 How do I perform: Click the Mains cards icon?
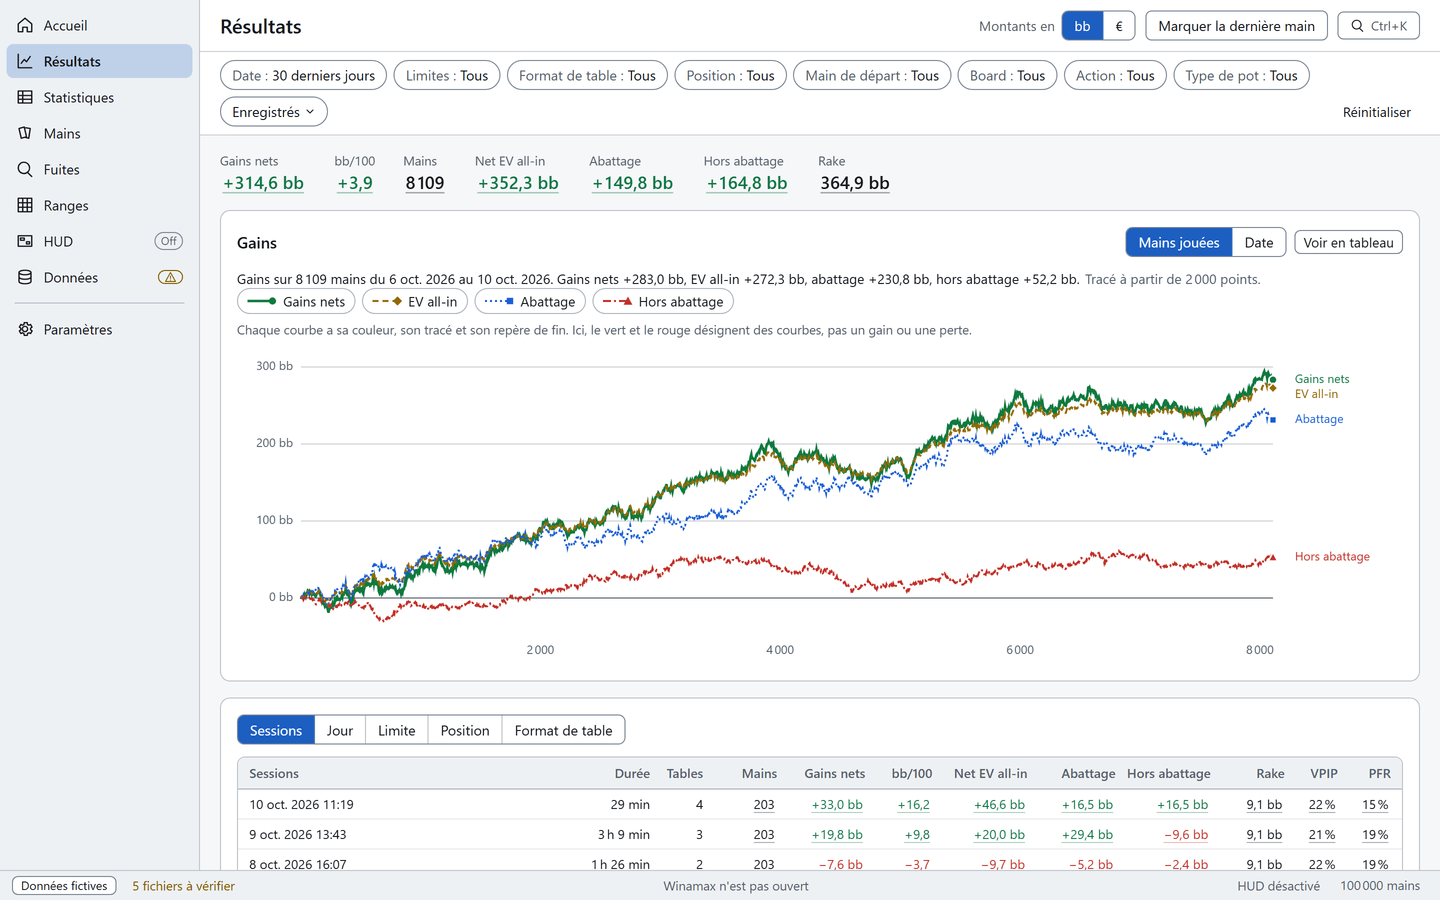pos(25,133)
